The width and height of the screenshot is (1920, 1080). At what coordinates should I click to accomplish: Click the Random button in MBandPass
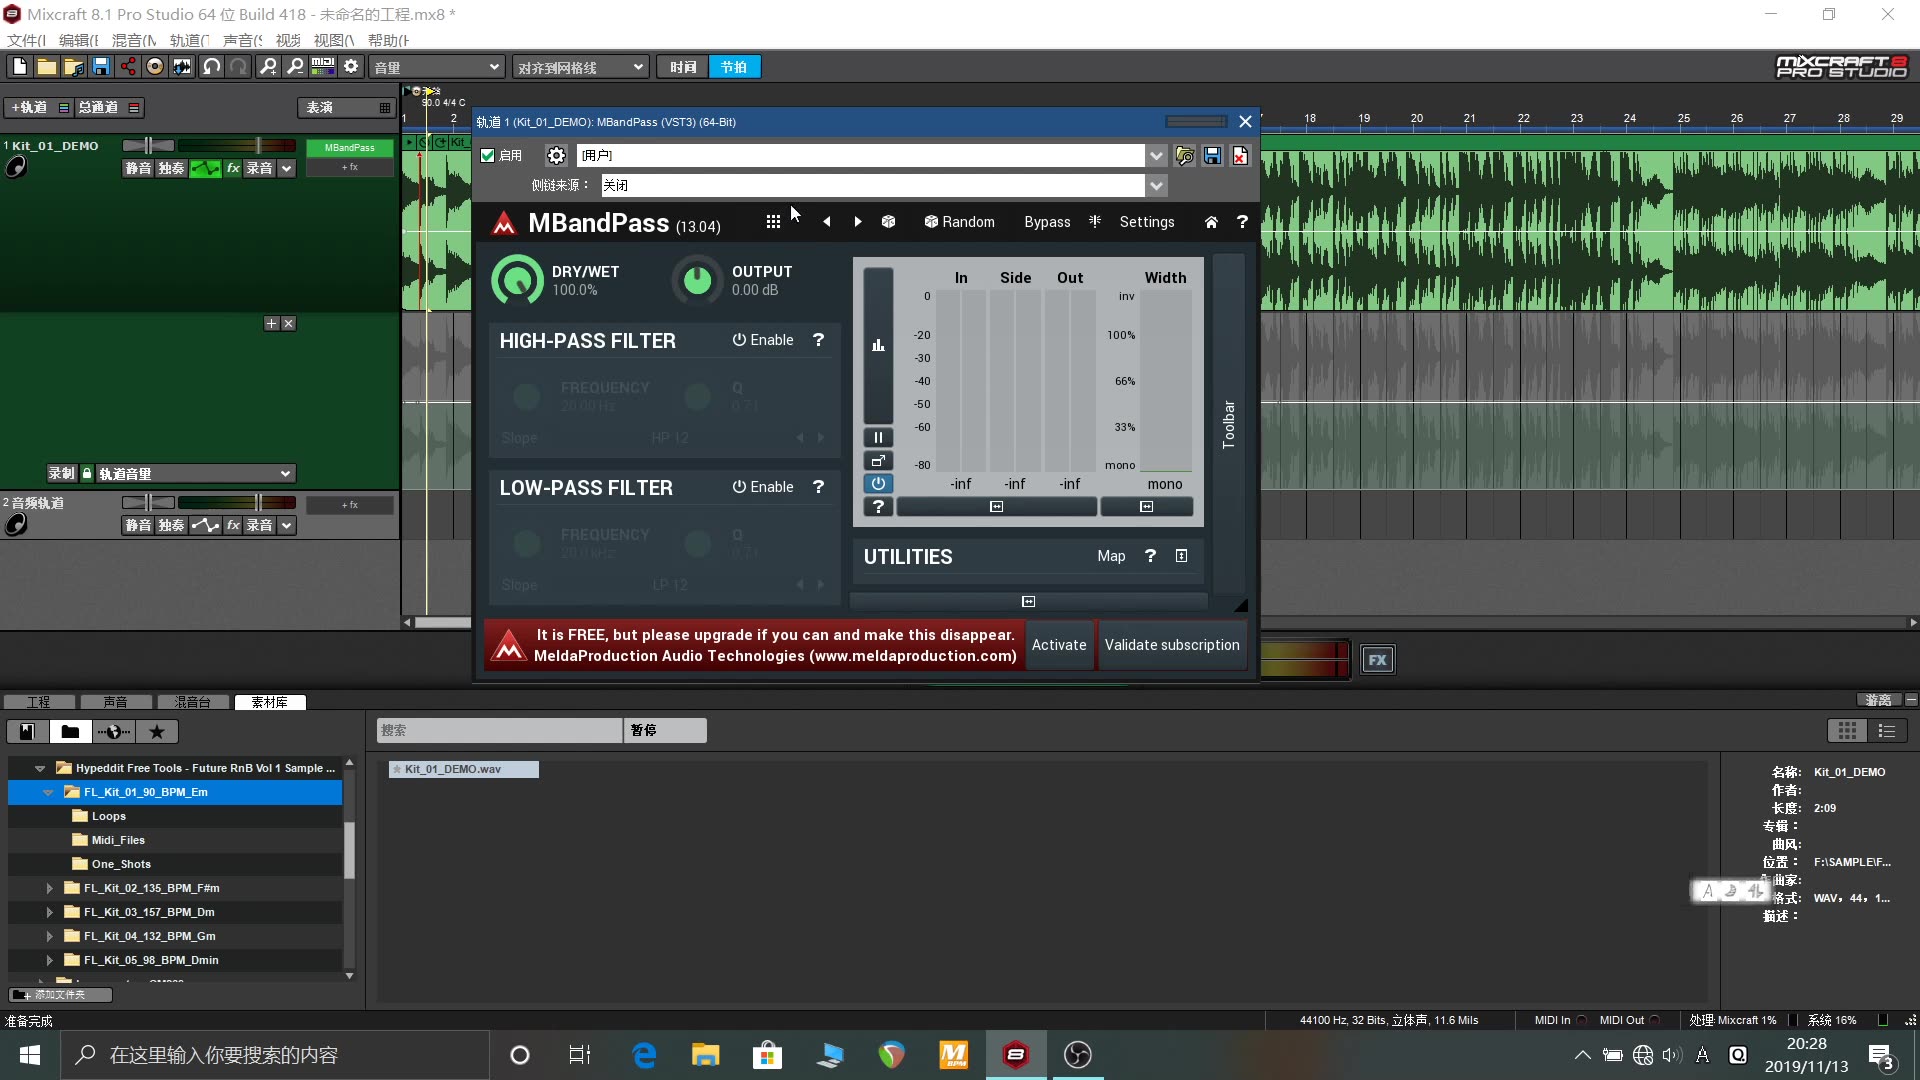click(959, 222)
